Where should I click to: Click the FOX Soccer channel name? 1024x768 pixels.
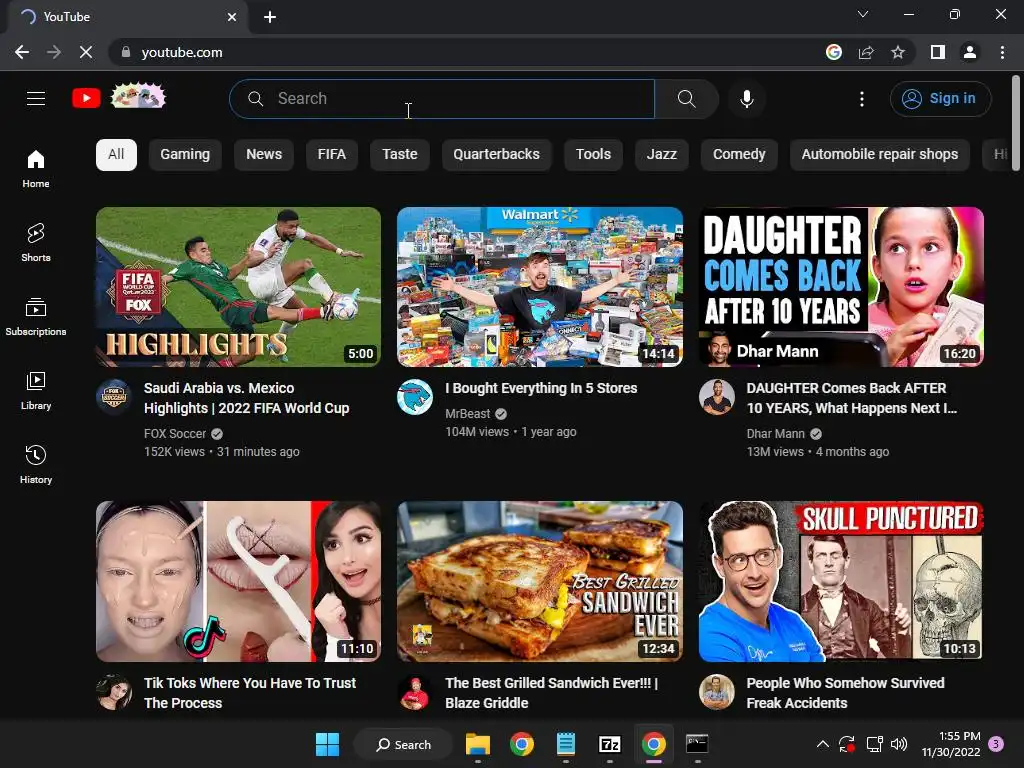click(175, 434)
